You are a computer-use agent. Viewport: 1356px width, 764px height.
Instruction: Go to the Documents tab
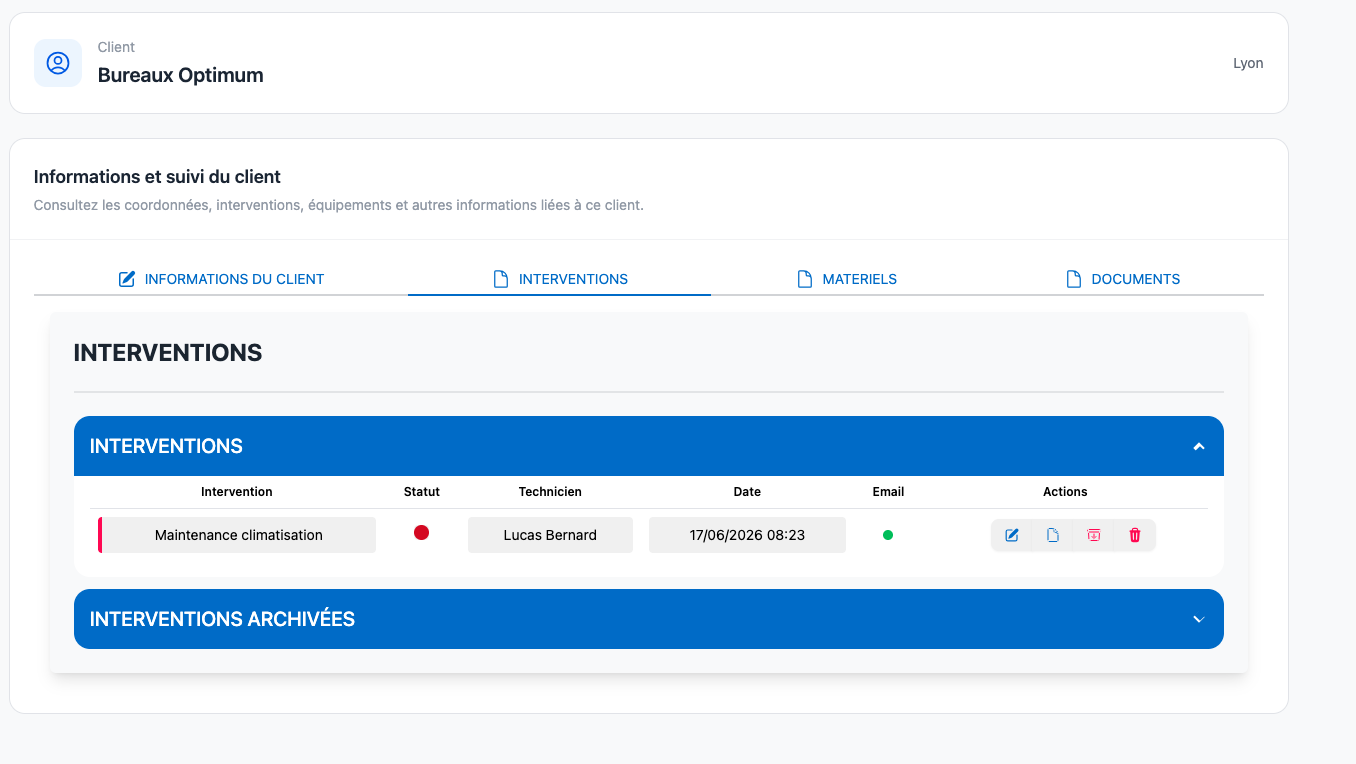[1123, 279]
